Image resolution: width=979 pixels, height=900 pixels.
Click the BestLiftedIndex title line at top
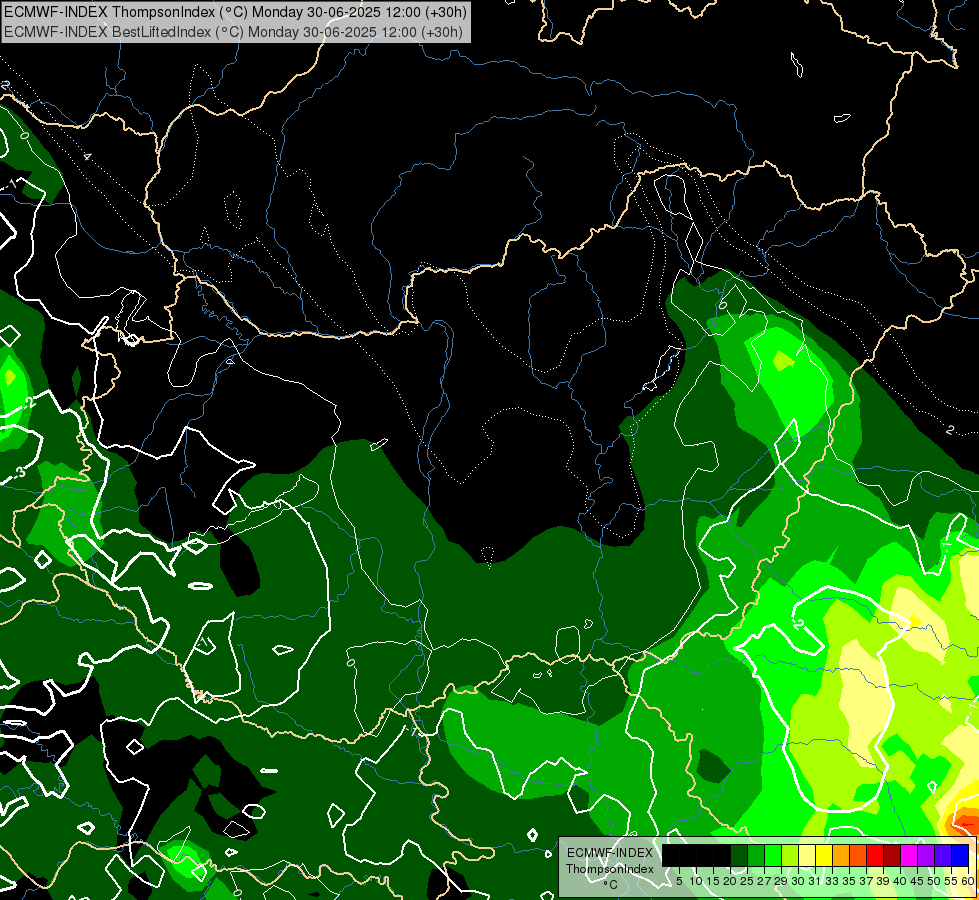[234, 32]
